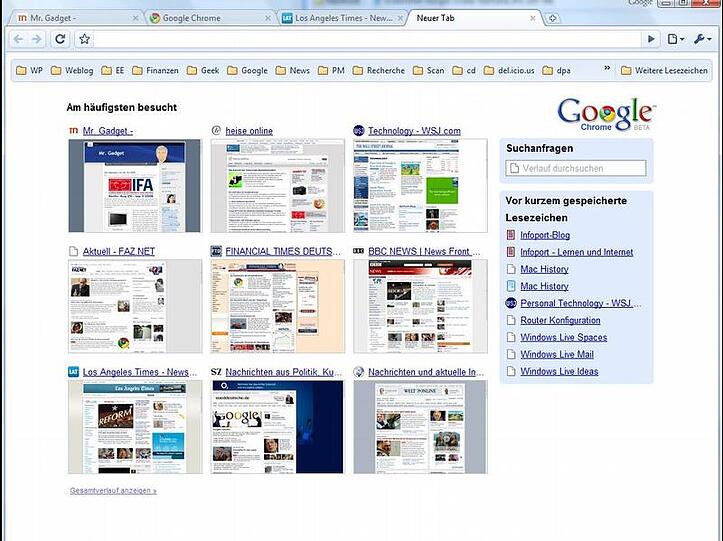Click the sueddeutsche.de page thumbnail
This screenshot has width=723, height=541.
(x=278, y=427)
